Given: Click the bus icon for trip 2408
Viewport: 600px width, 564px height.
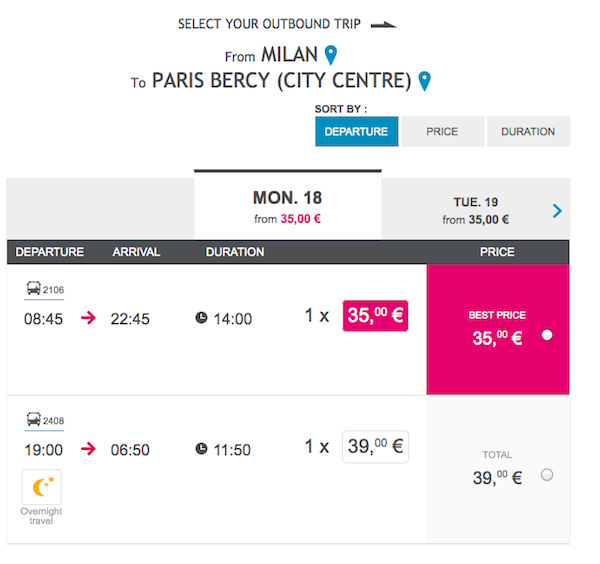Looking at the screenshot, I should coord(33,419).
